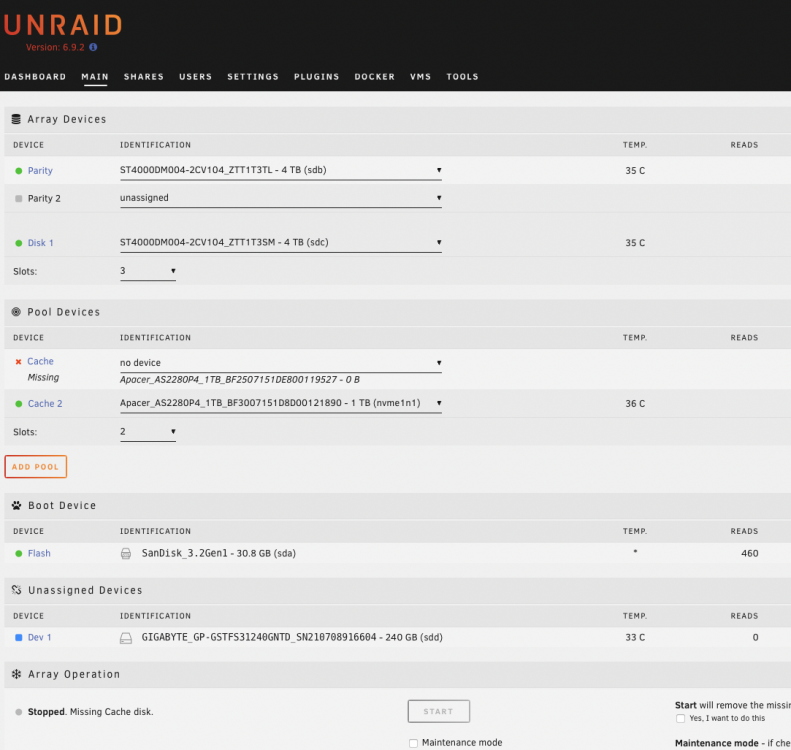The height and width of the screenshot is (750, 791).
Task: Click the GIGABYTE disk drive icon
Action: (126, 638)
